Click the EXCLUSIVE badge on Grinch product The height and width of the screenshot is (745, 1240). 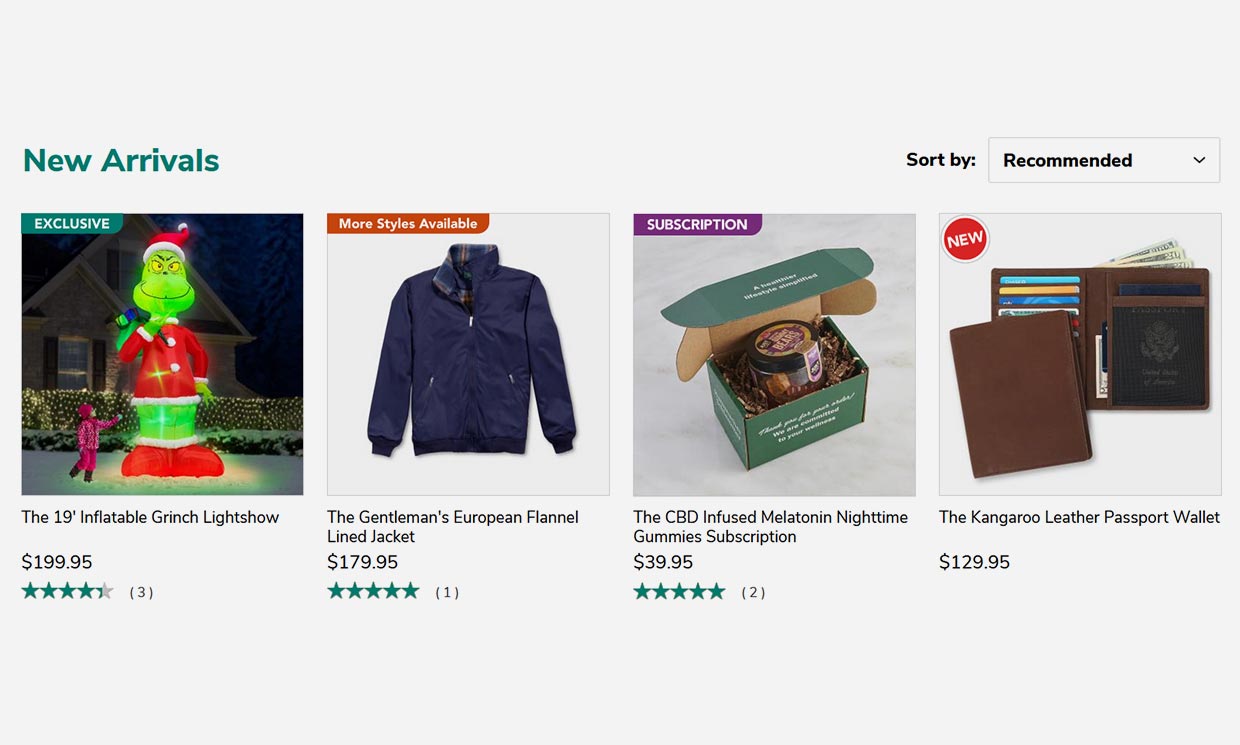pyautogui.click(x=71, y=223)
